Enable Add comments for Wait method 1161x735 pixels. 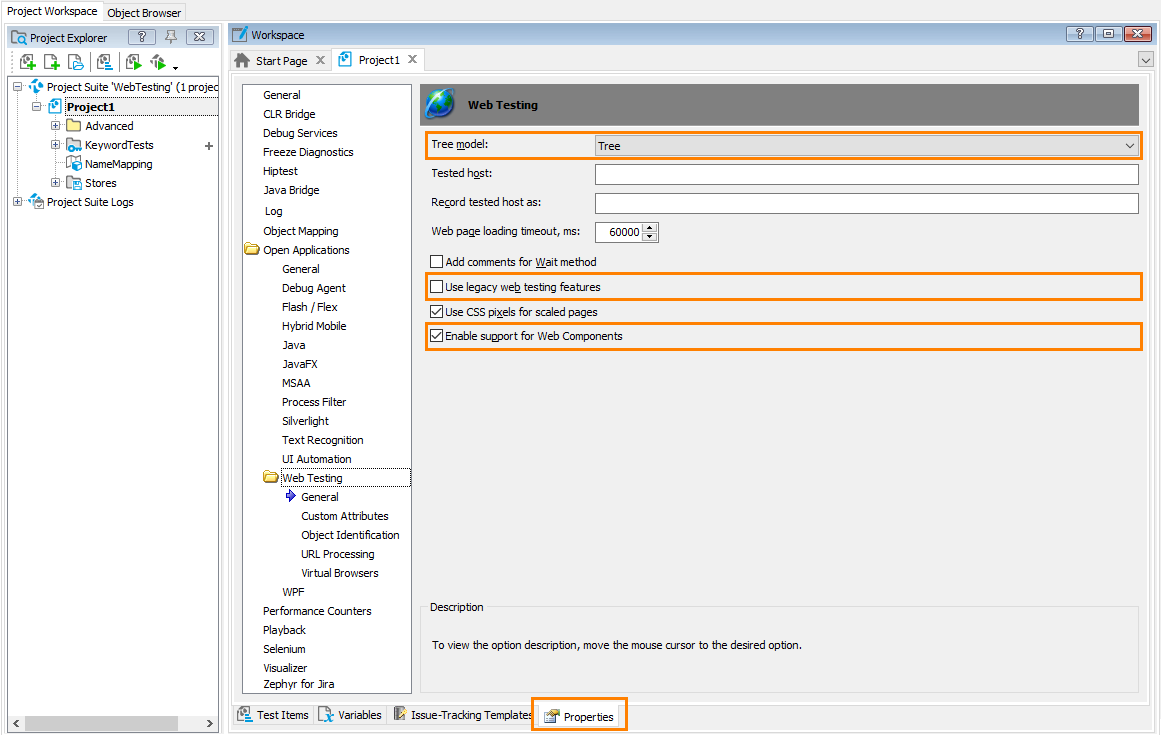[x=436, y=261]
